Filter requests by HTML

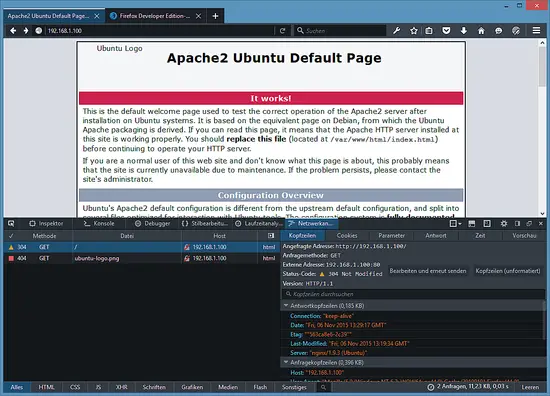(46, 387)
